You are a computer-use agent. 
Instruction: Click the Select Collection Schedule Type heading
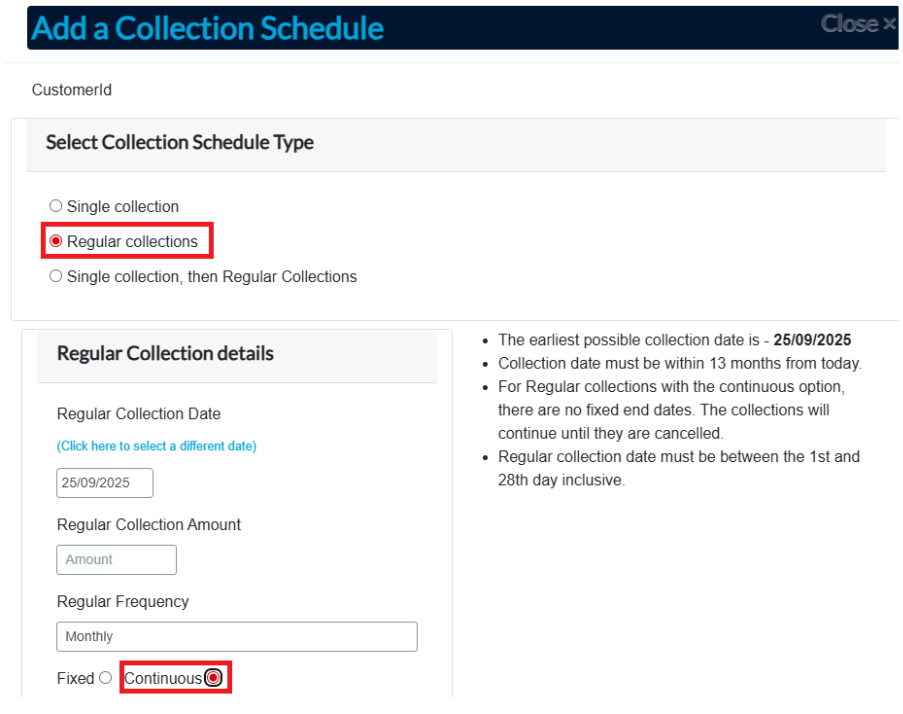(180, 143)
